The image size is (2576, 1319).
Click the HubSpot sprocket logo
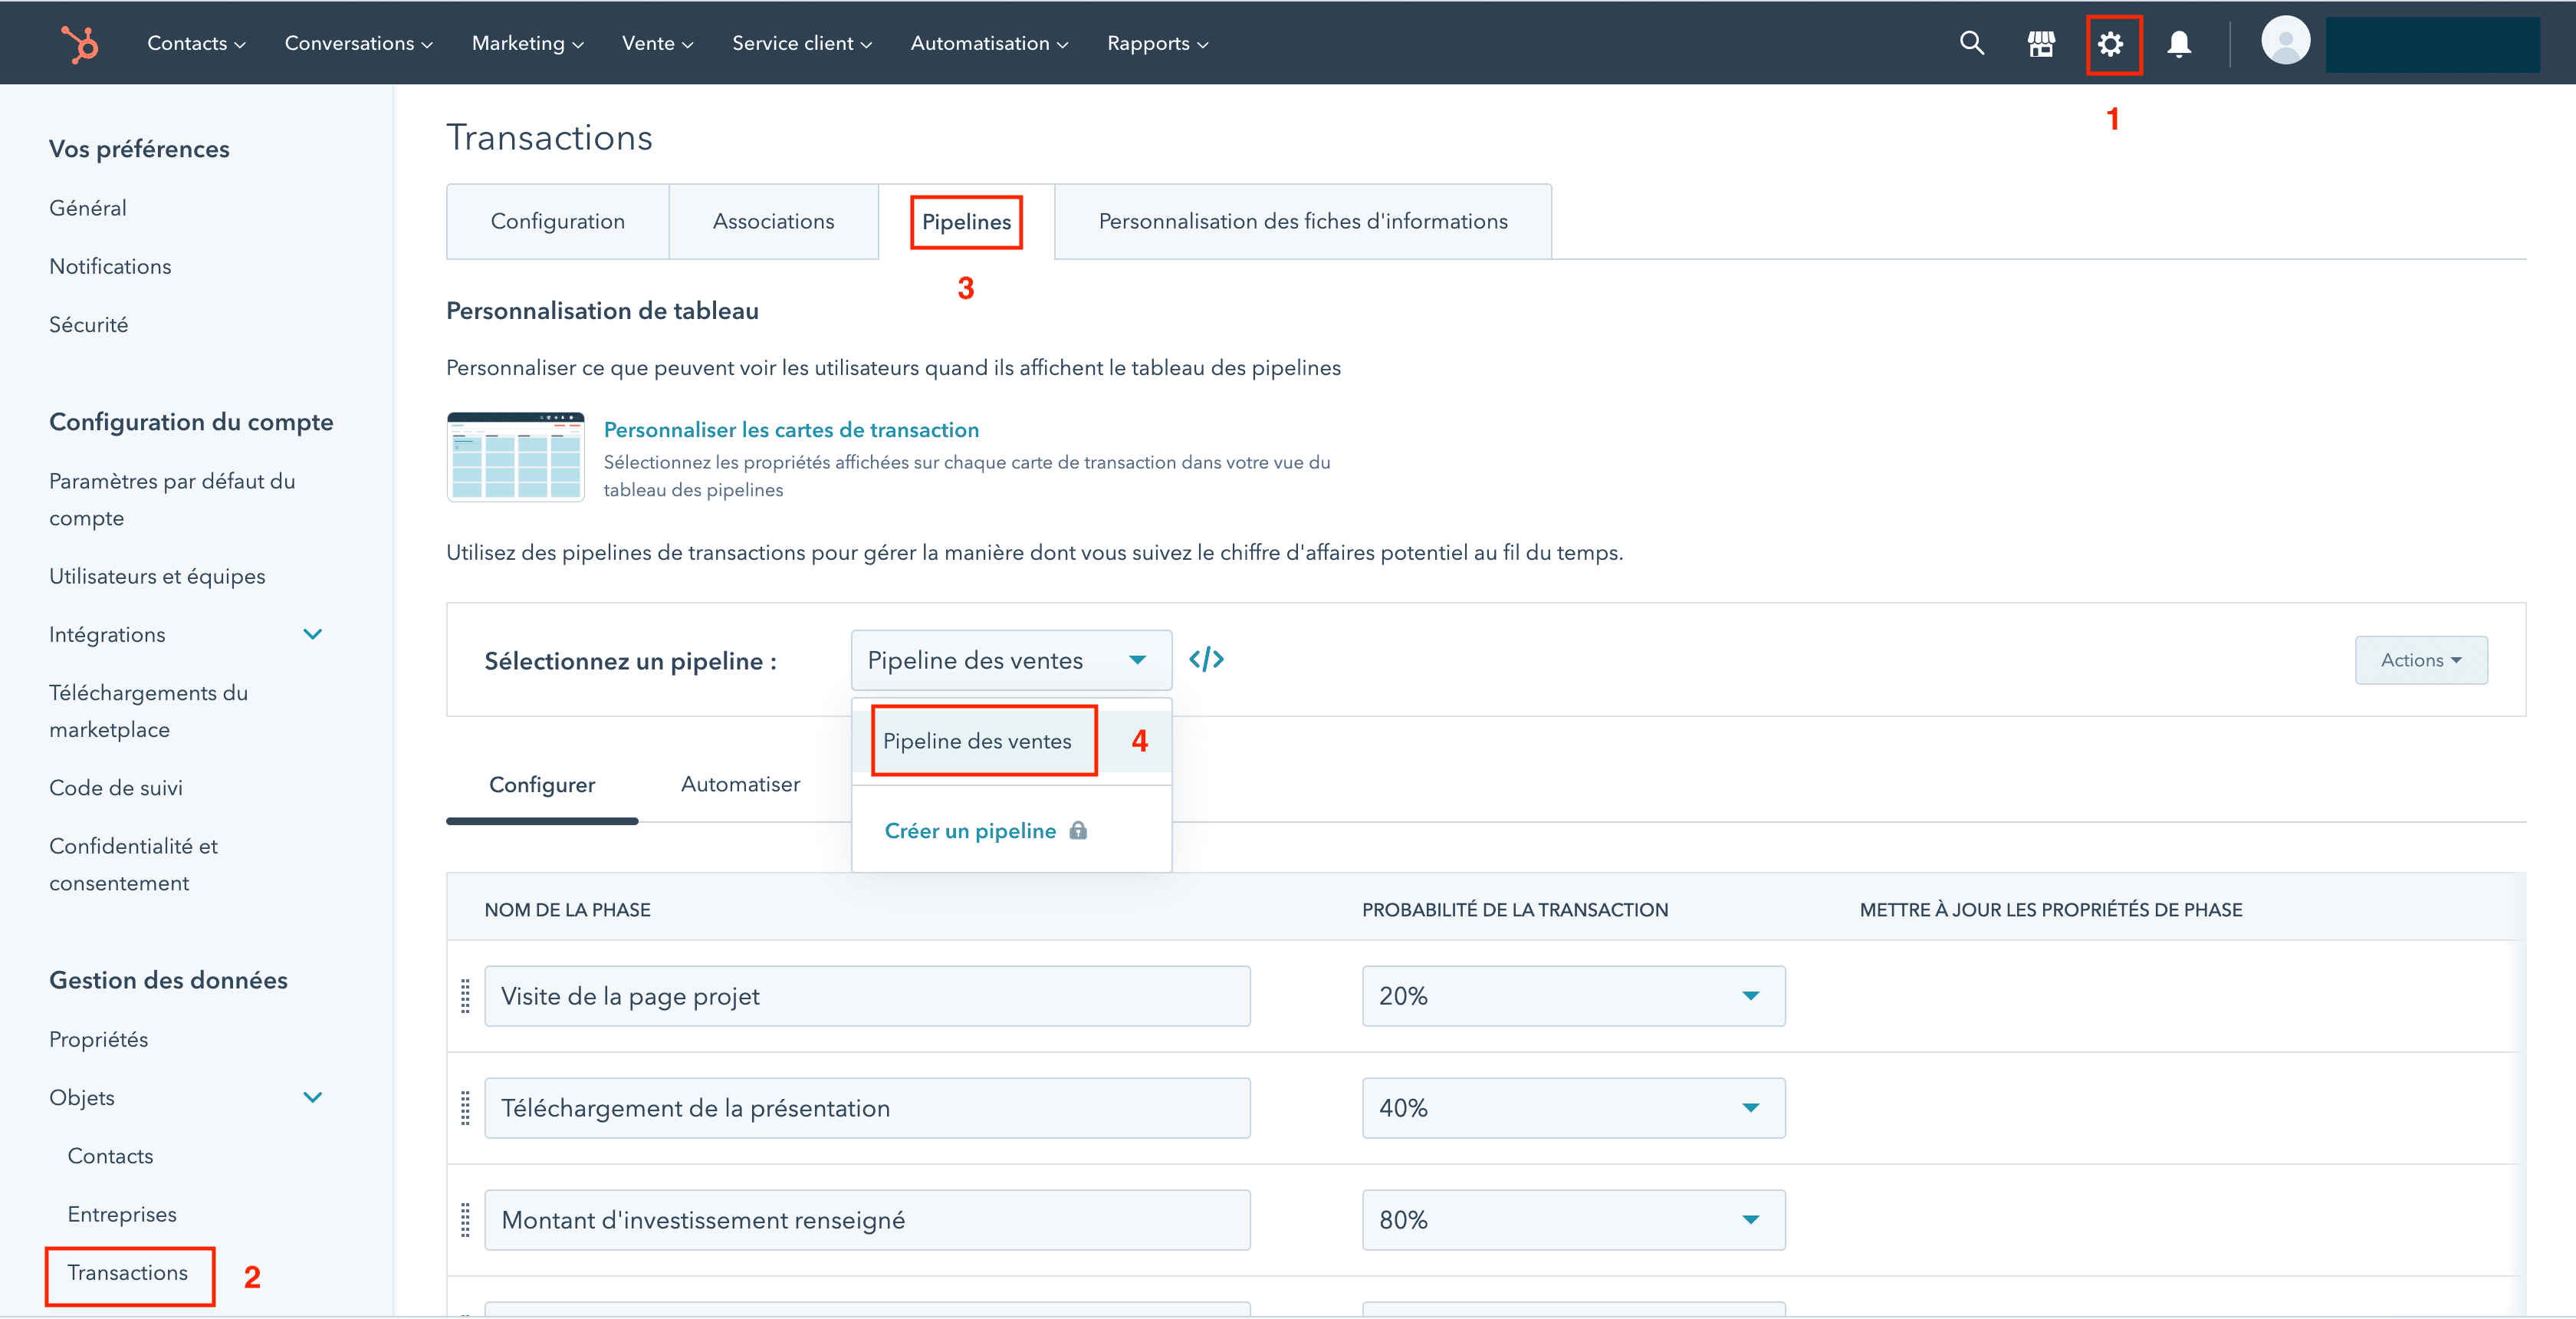80,44
